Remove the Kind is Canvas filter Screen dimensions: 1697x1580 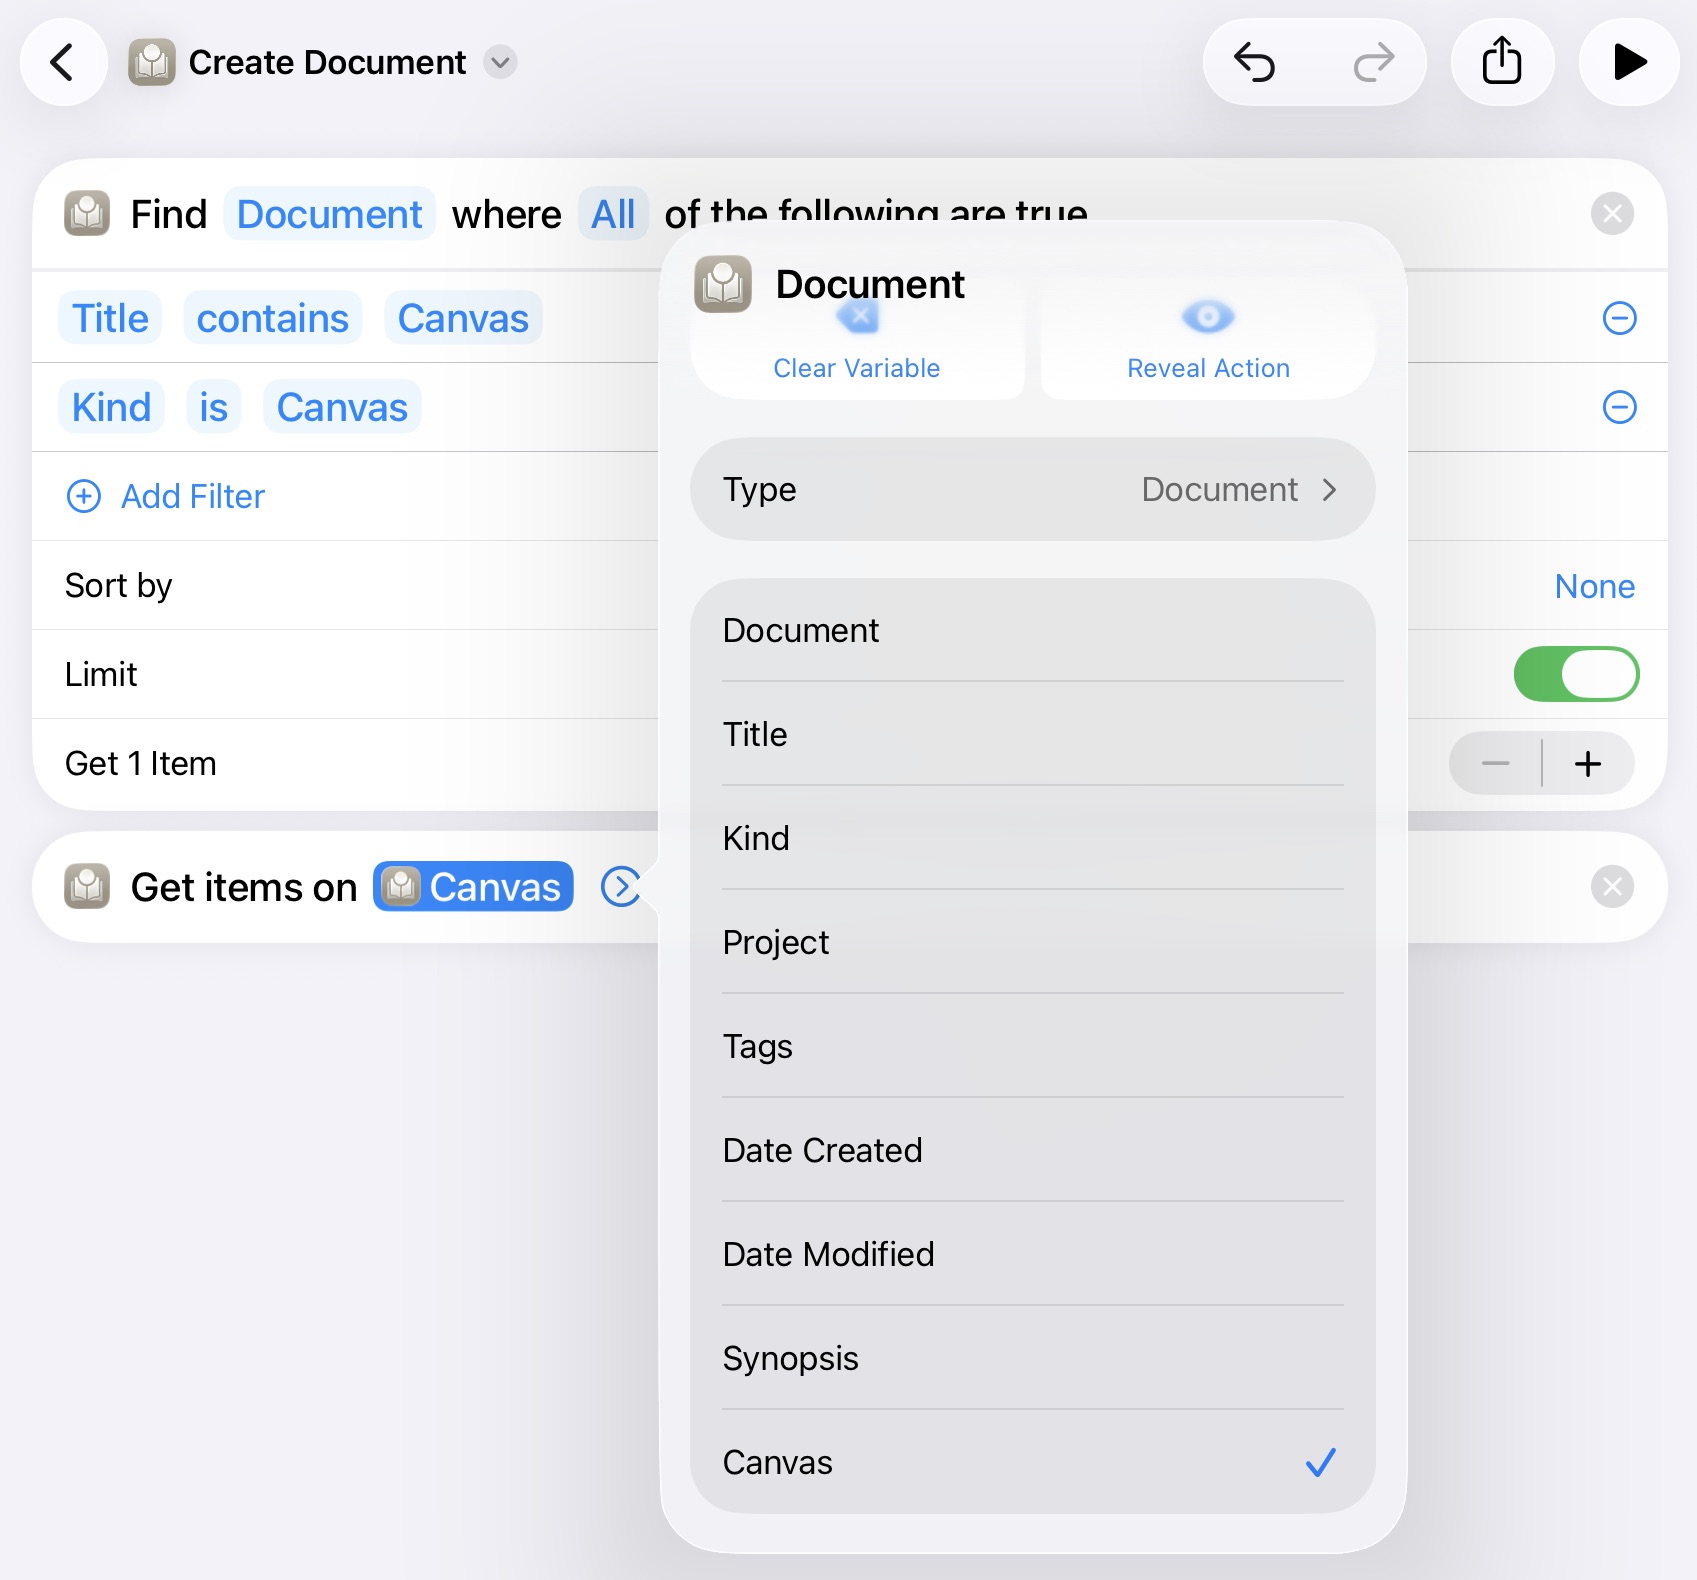click(x=1619, y=407)
